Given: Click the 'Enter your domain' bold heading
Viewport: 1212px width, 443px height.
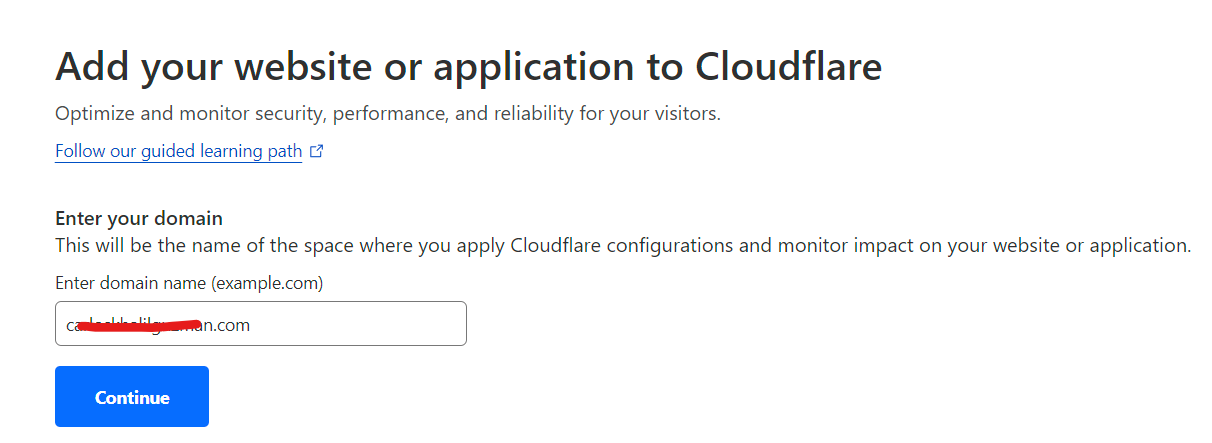Looking at the screenshot, I should click(x=139, y=218).
